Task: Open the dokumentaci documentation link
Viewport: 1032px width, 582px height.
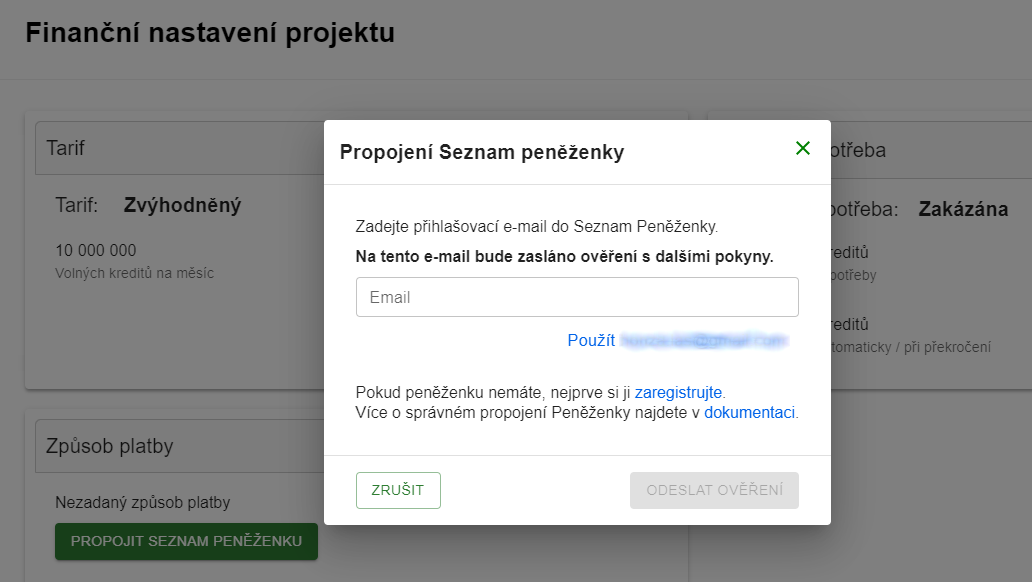Action: click(x=750, y=412)
